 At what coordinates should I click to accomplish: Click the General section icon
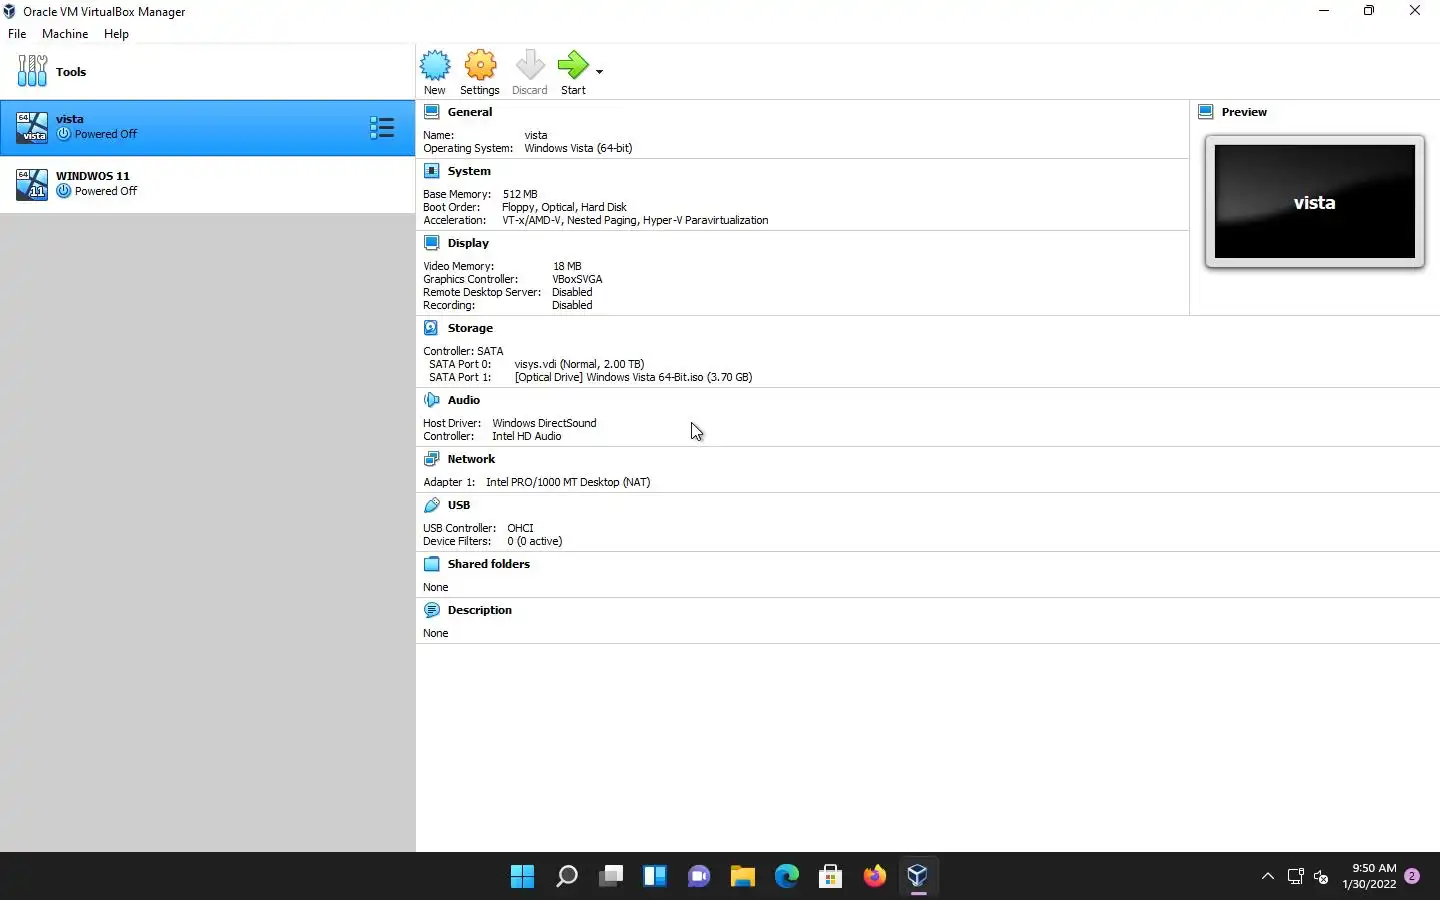click(x=432, y=112)
